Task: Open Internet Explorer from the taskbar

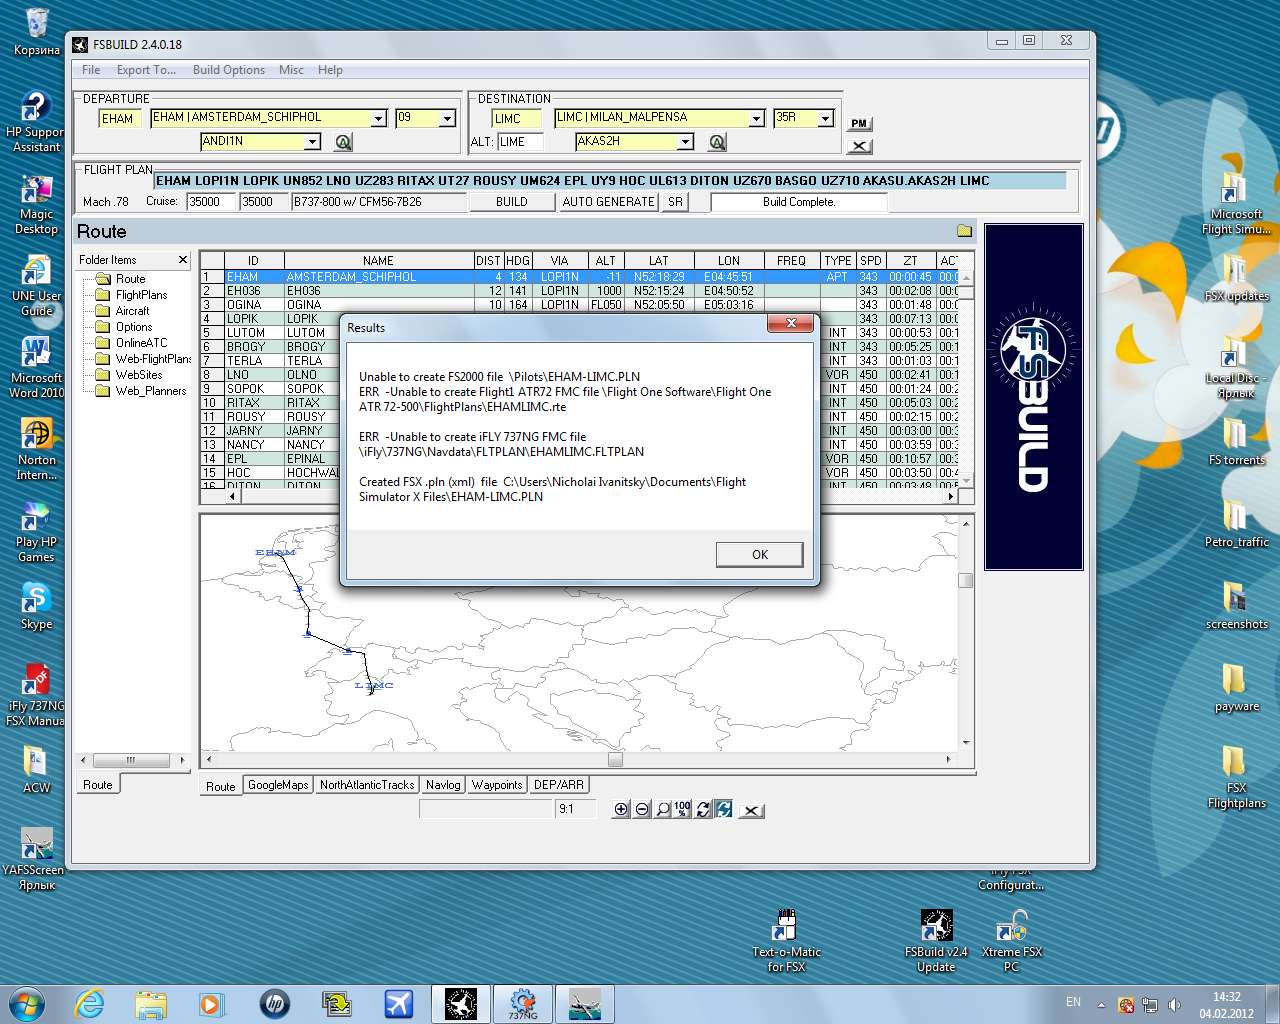Action: [x=90, y=1003]
